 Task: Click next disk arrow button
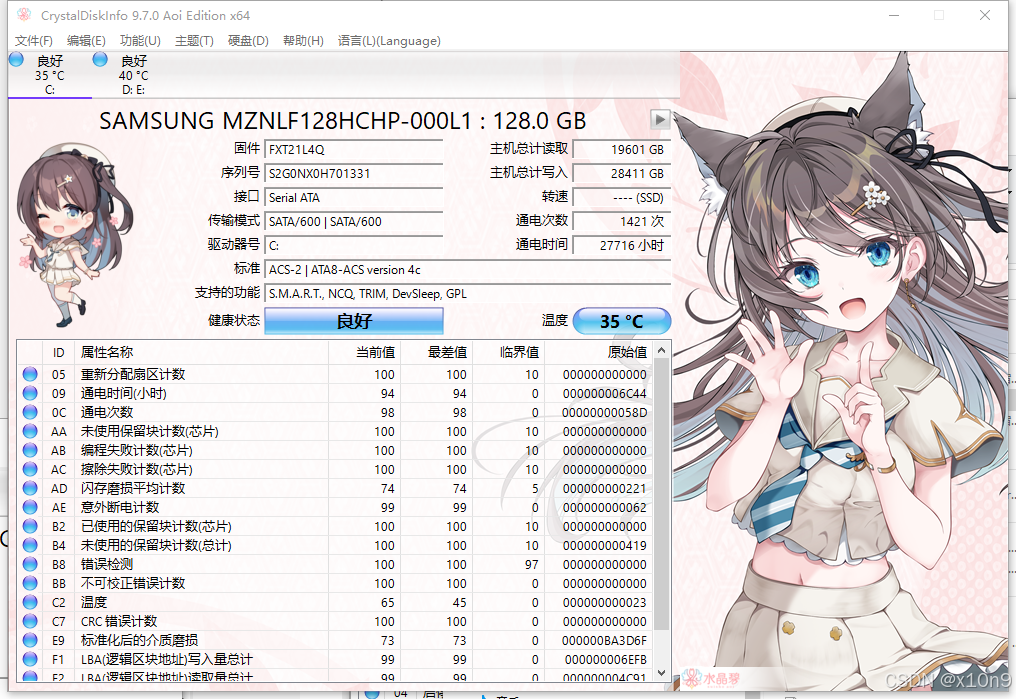tap(660, 120)
